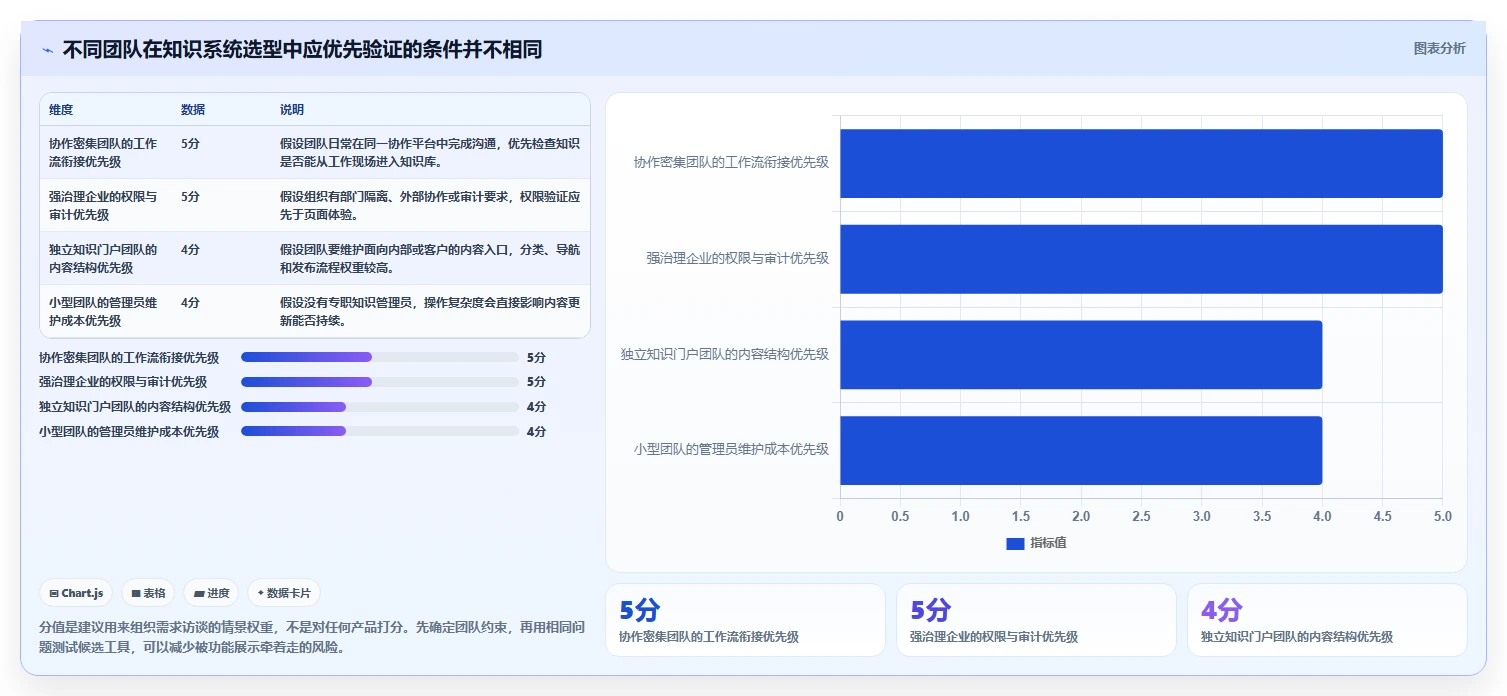The height and width of the screenshot is (696, 1507).
Task: Click description starting 假设组织有部门隔离
Action: [430, 205]
